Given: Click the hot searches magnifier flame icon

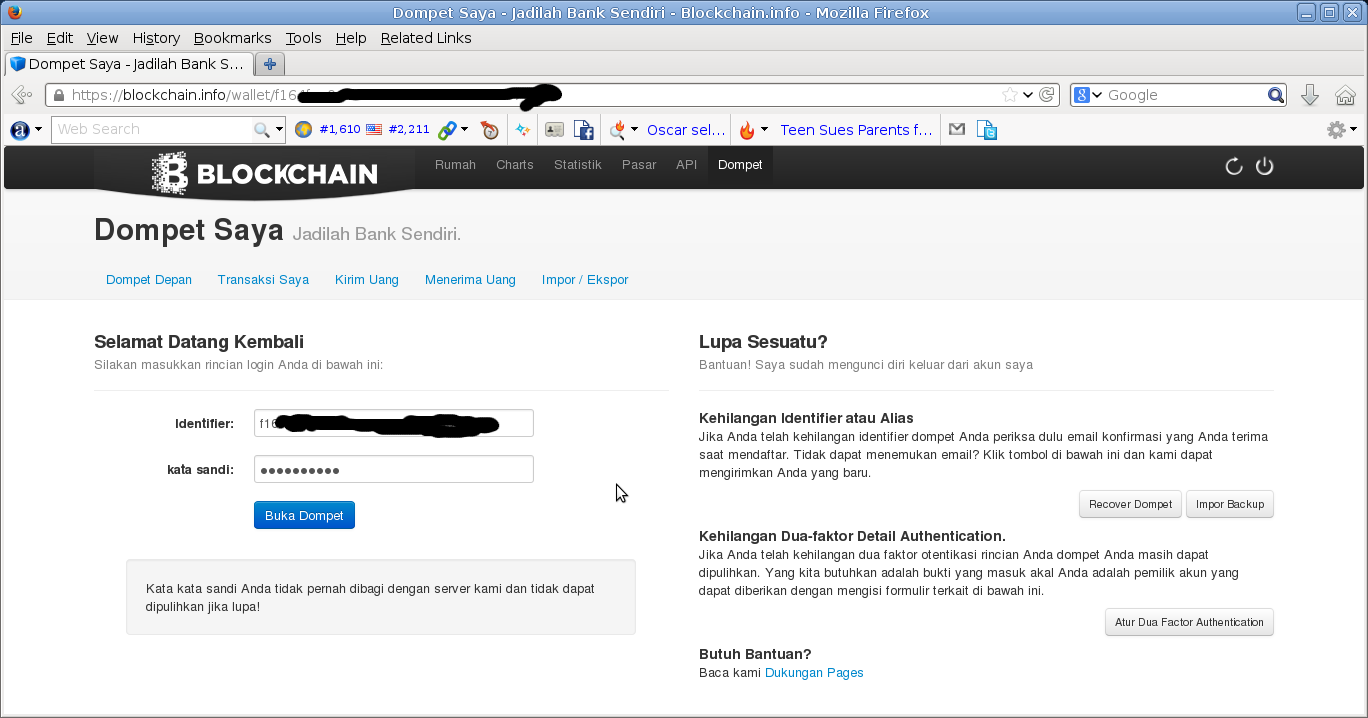Looking at the screenshot, I should click(618, 130).
